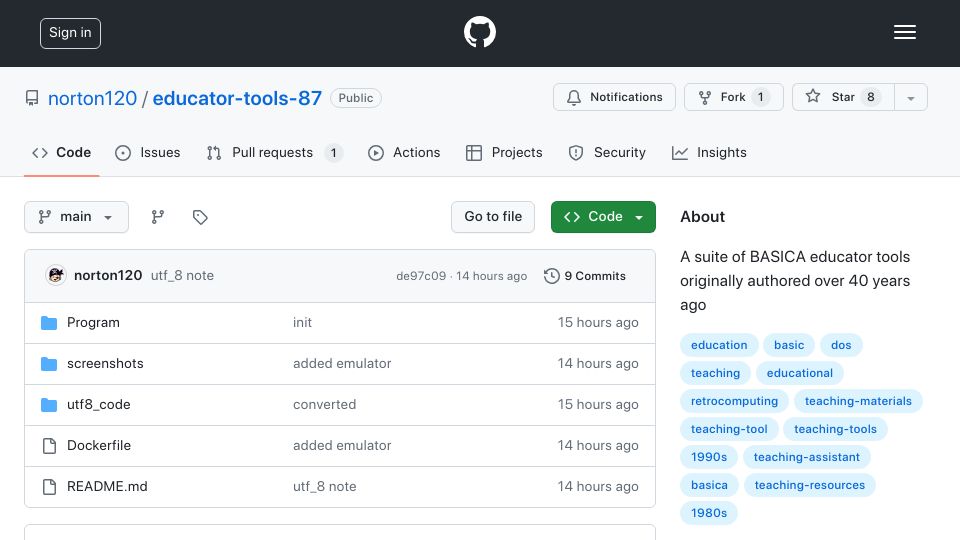Select the basic topic tag
This screenshot has height=540, width=960.
789,345
